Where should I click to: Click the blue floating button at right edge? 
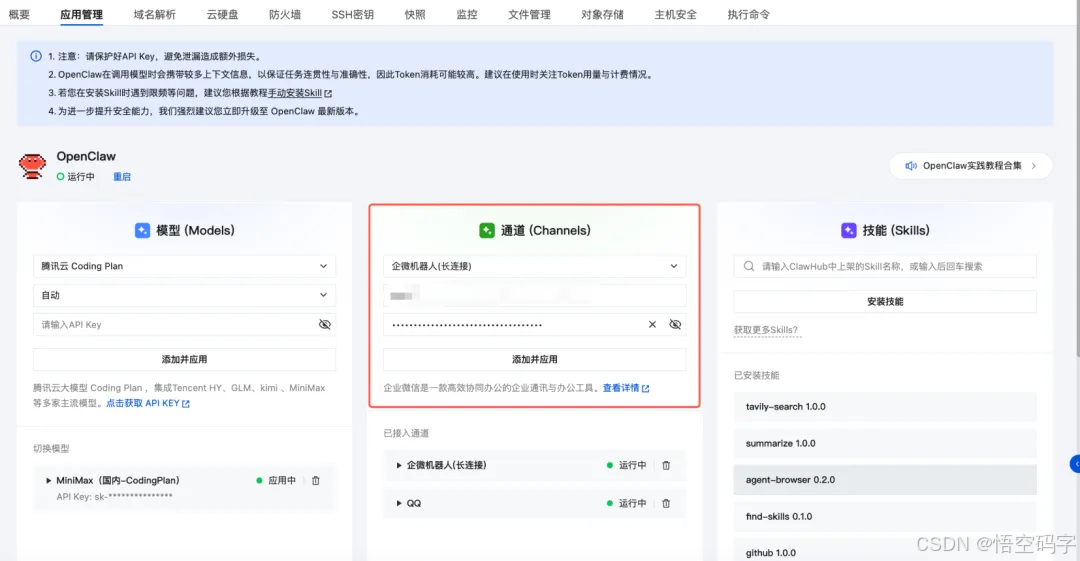(x=1075, y=464)
